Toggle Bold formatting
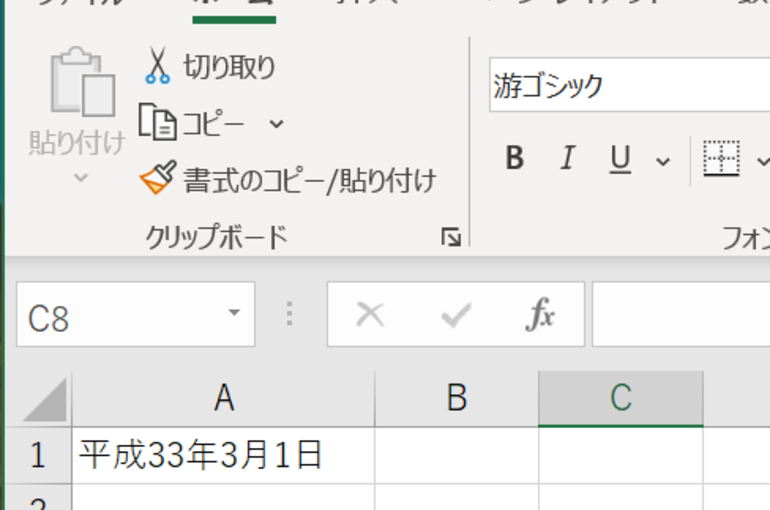The height and width of the screenshot is (510, 770). pyautogui.click(x=515, y=159)
